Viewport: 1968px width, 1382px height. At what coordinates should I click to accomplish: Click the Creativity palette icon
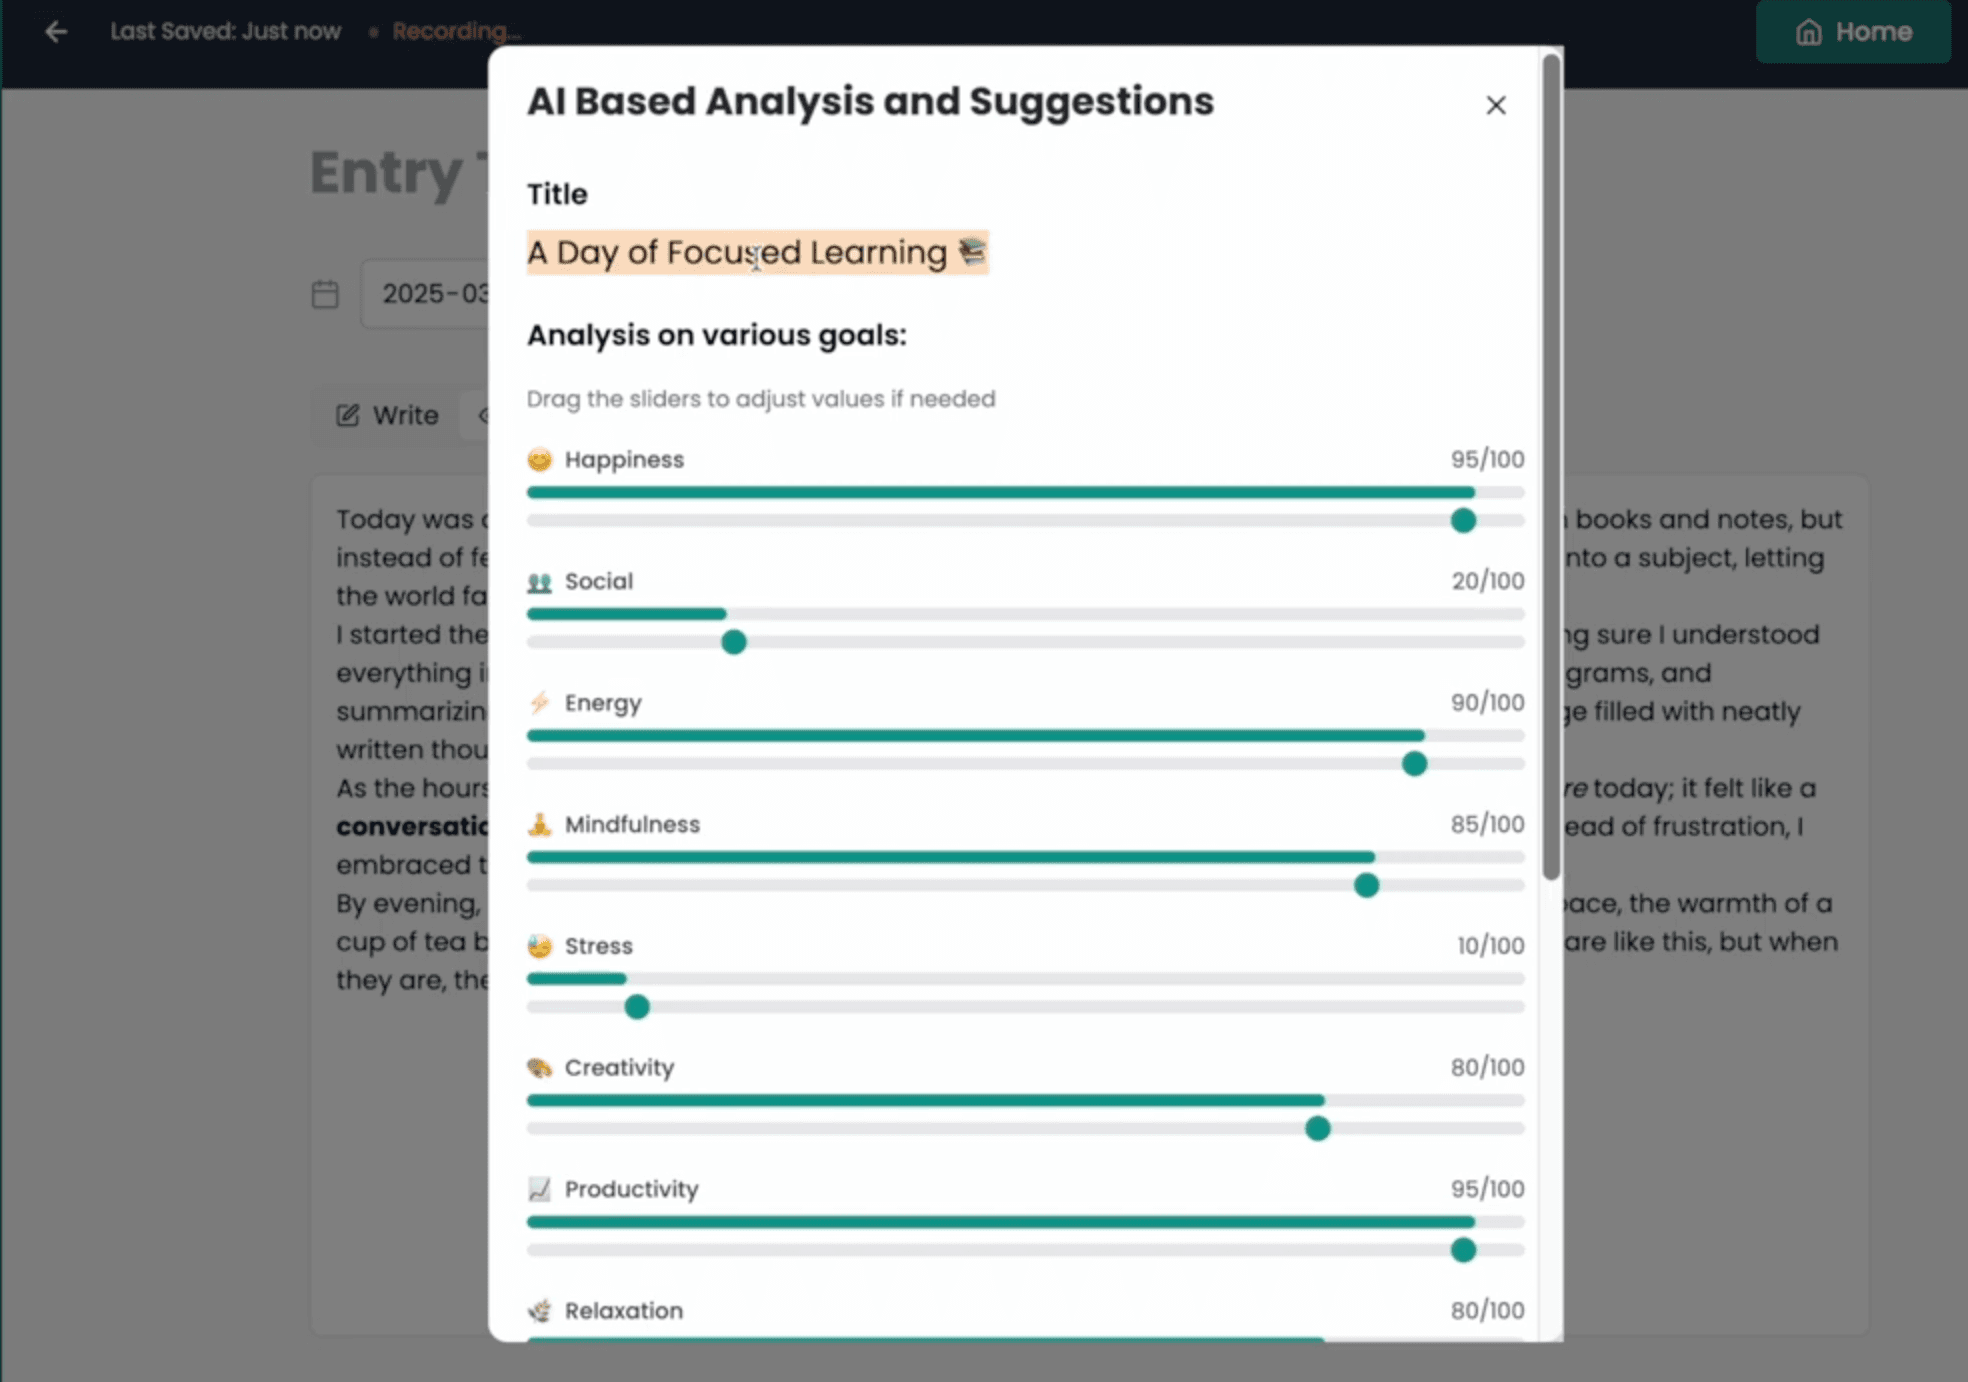pyautogui.click(x=539, y=1067)
